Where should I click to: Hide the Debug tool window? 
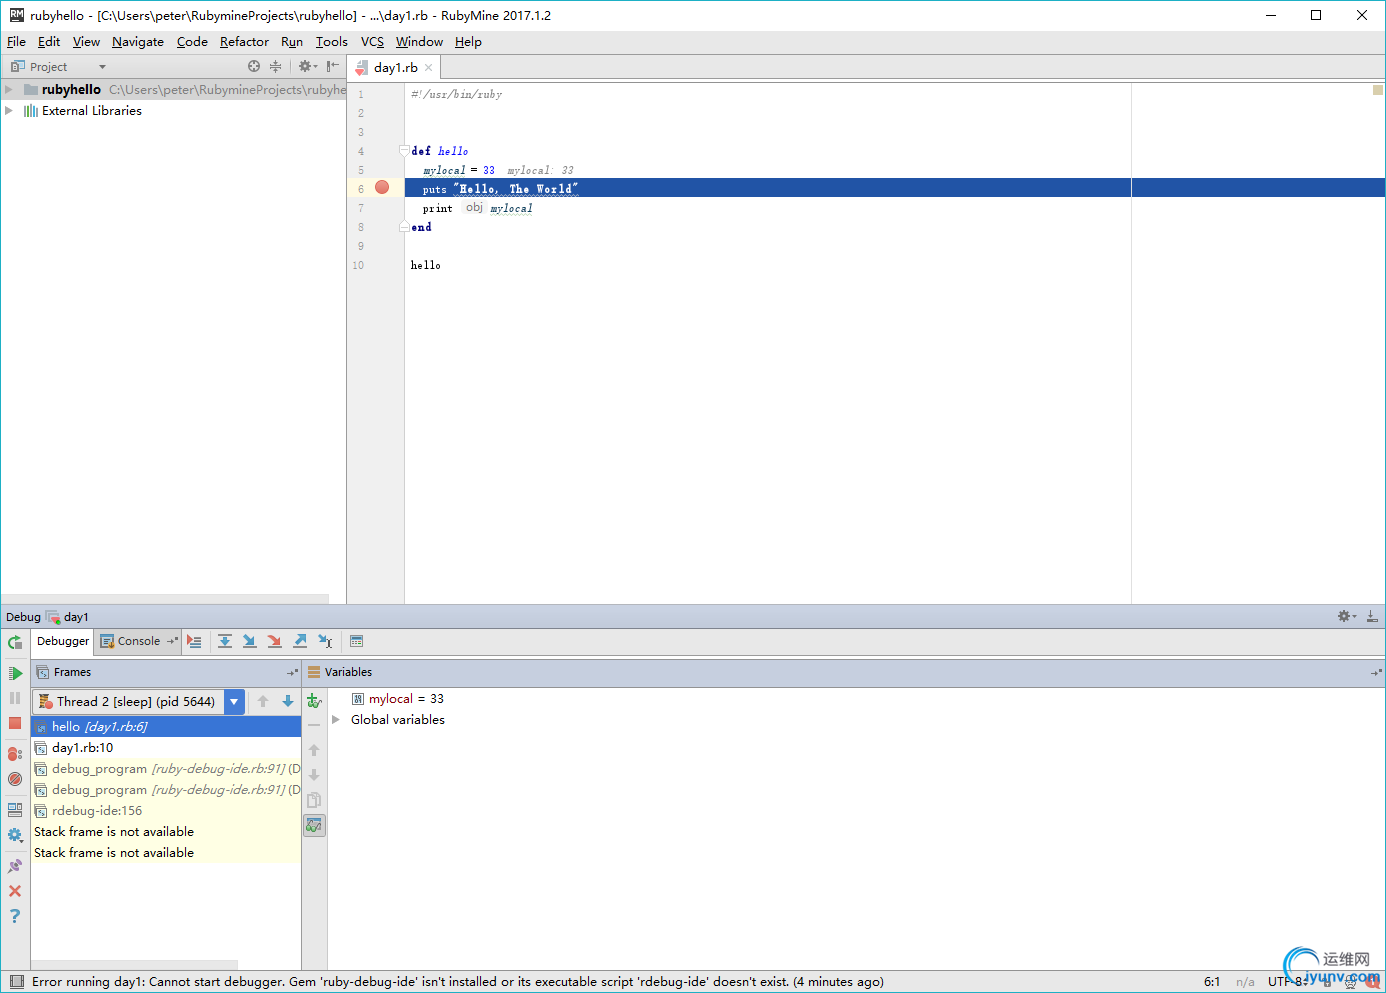pos(1373,616)
